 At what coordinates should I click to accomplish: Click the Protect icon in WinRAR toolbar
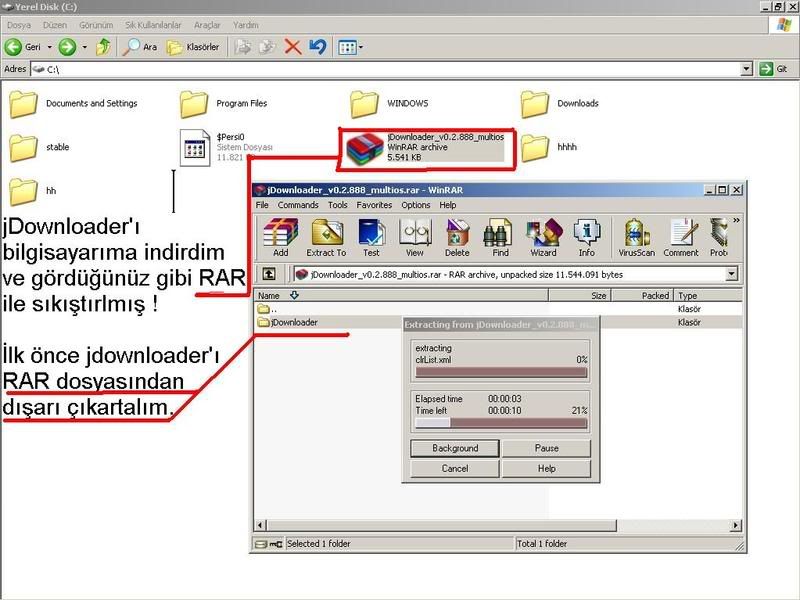click(719, 237)
